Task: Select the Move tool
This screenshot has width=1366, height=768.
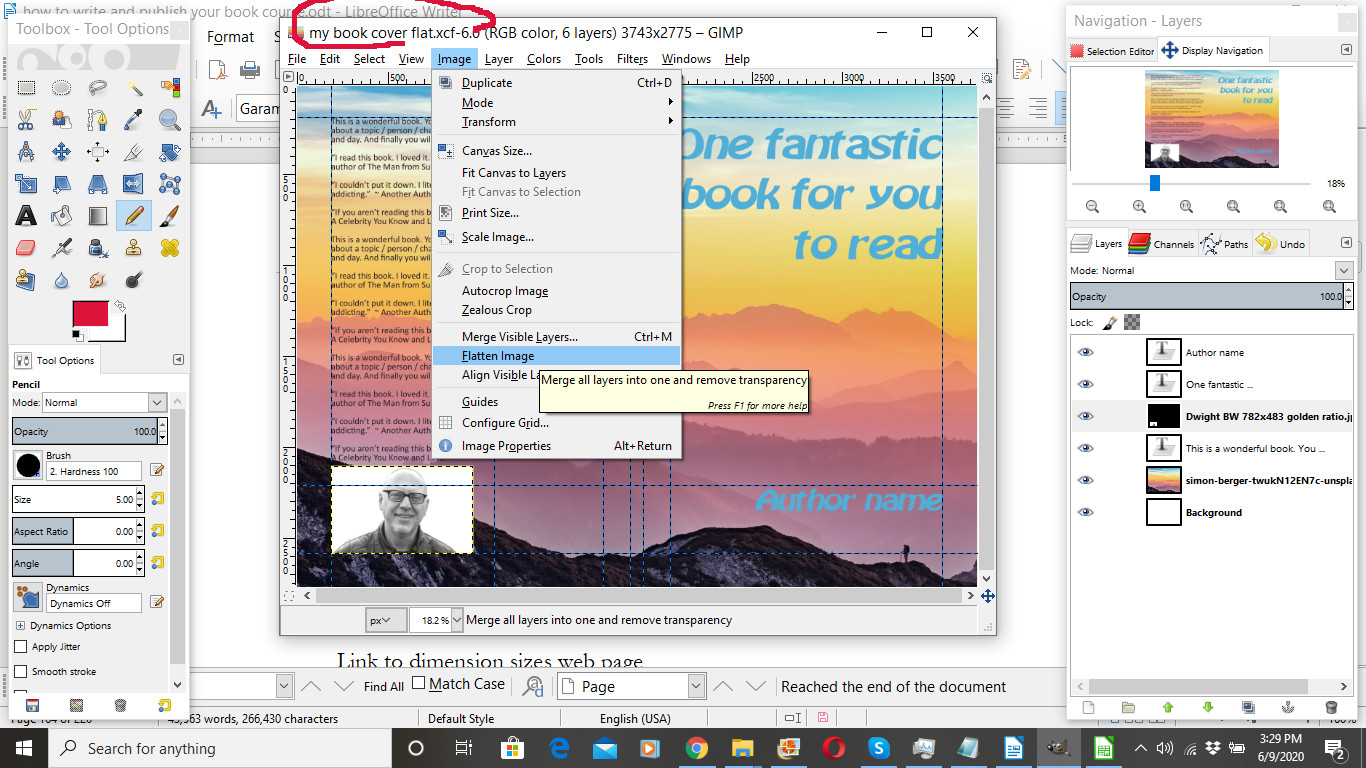Action: pos(61,152)
